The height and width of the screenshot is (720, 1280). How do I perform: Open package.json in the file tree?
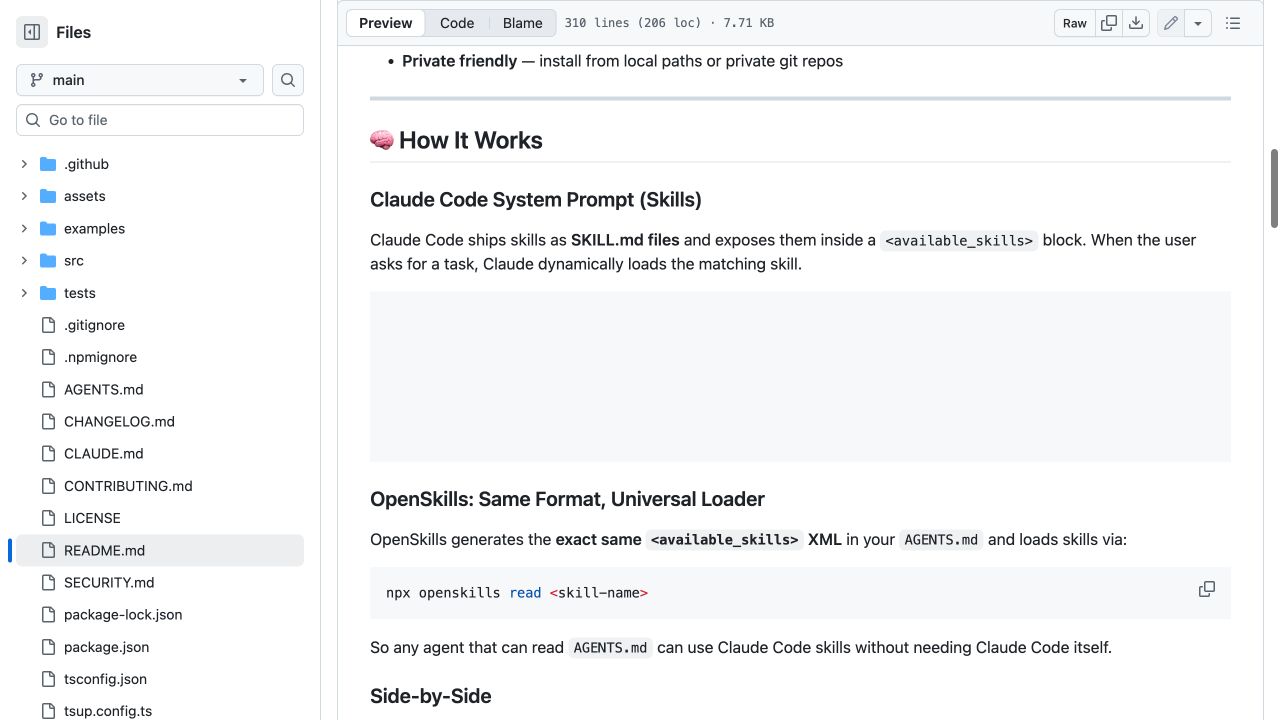point(106,647)
